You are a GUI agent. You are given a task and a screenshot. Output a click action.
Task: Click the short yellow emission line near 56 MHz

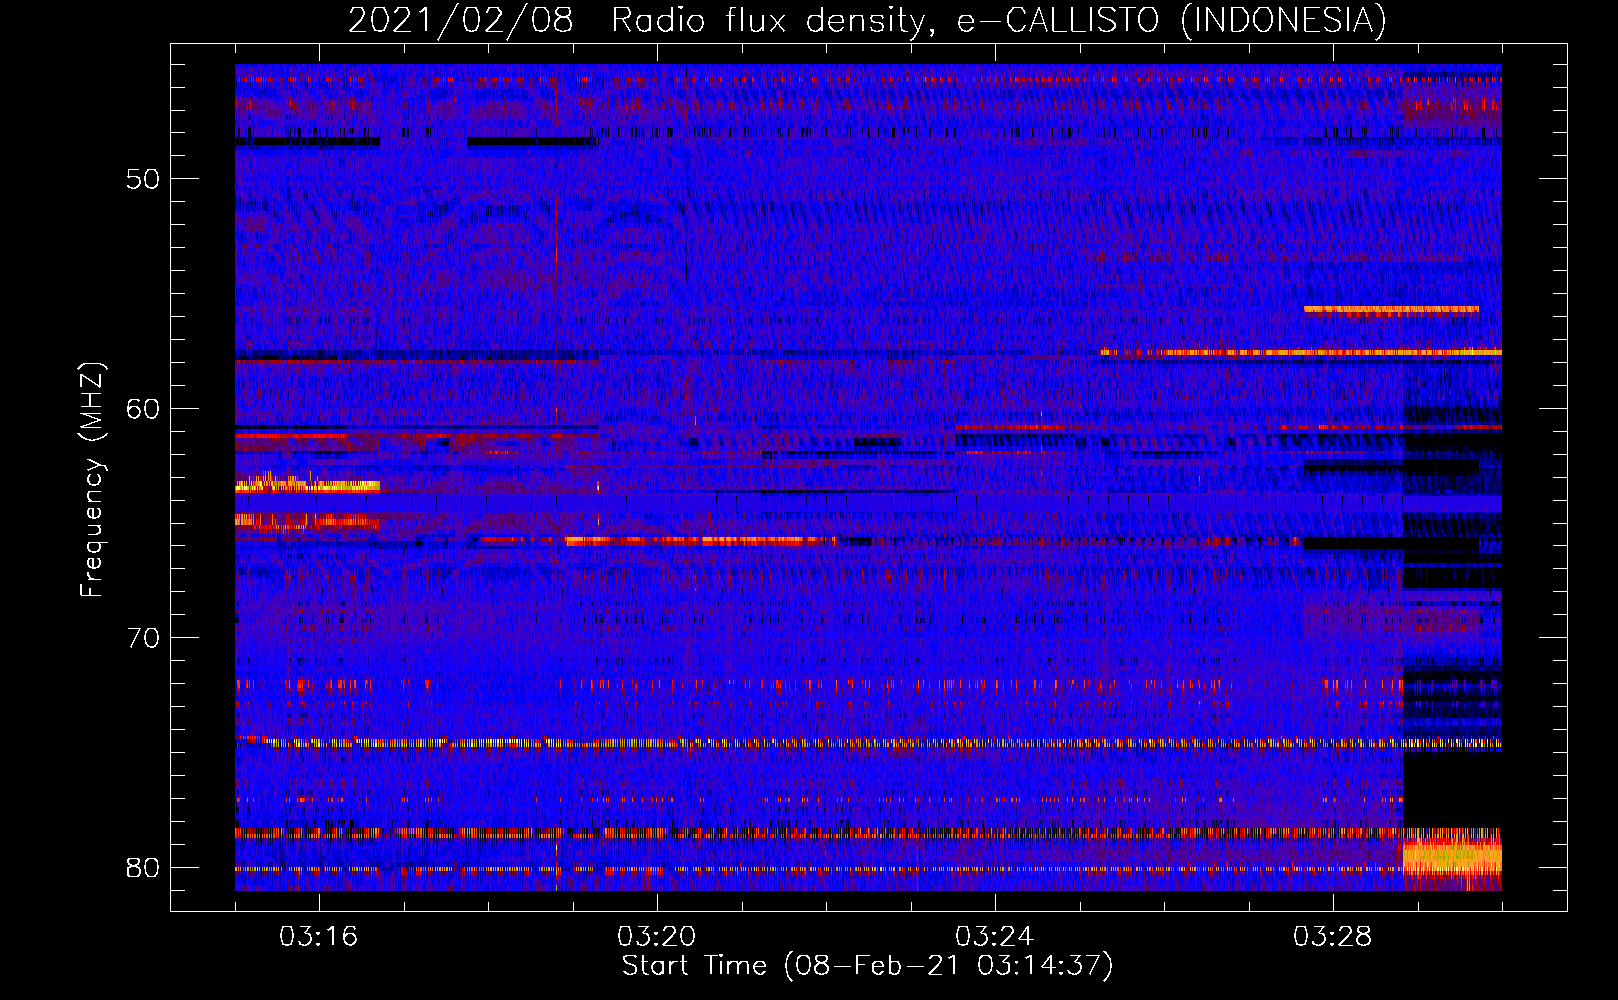coord(1391,309)
